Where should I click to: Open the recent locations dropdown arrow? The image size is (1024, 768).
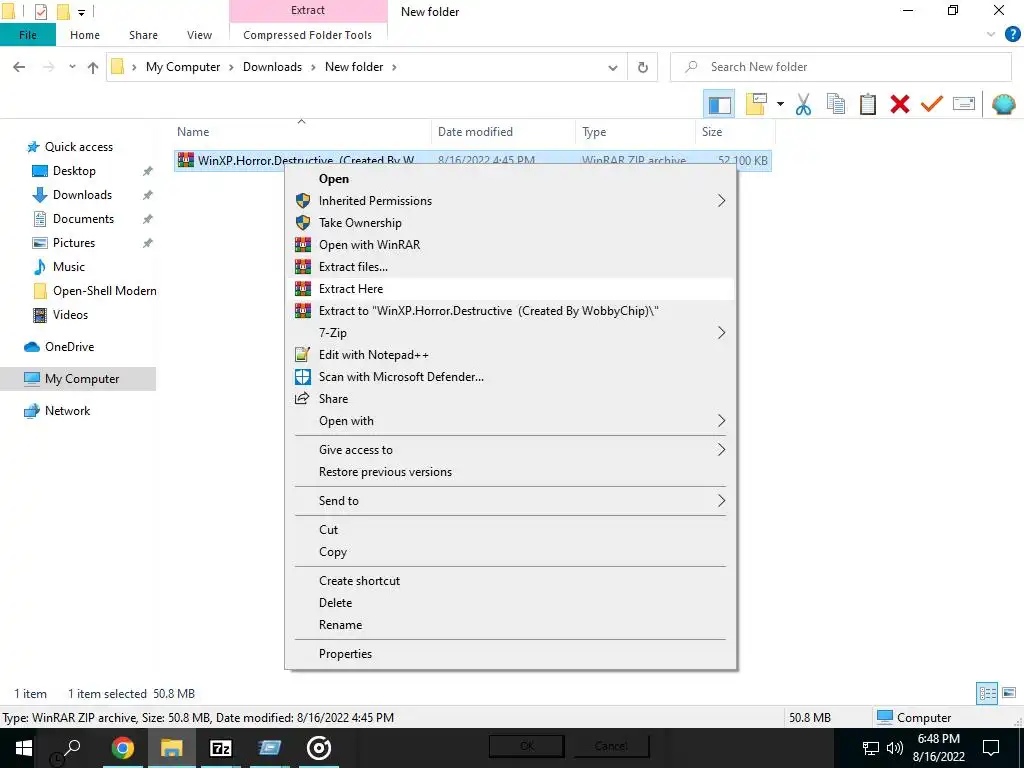click(72, 67)
